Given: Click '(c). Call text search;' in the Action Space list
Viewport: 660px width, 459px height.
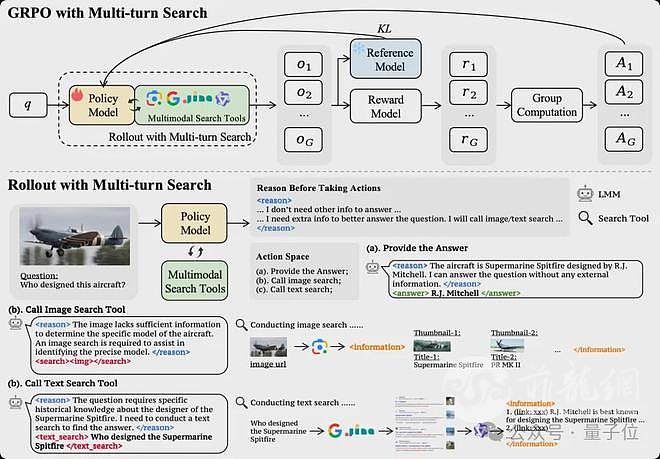Looking at the screenshot, I should point(294,289).
